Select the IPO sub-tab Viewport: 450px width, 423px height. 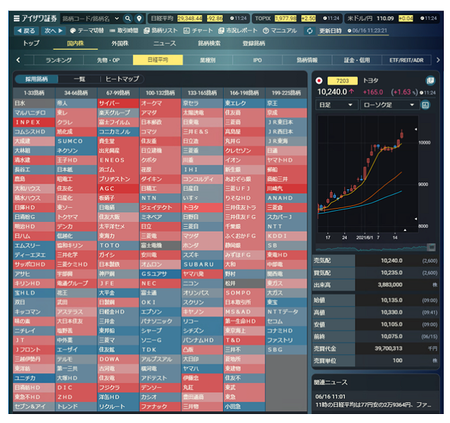[x=257, y=60]
